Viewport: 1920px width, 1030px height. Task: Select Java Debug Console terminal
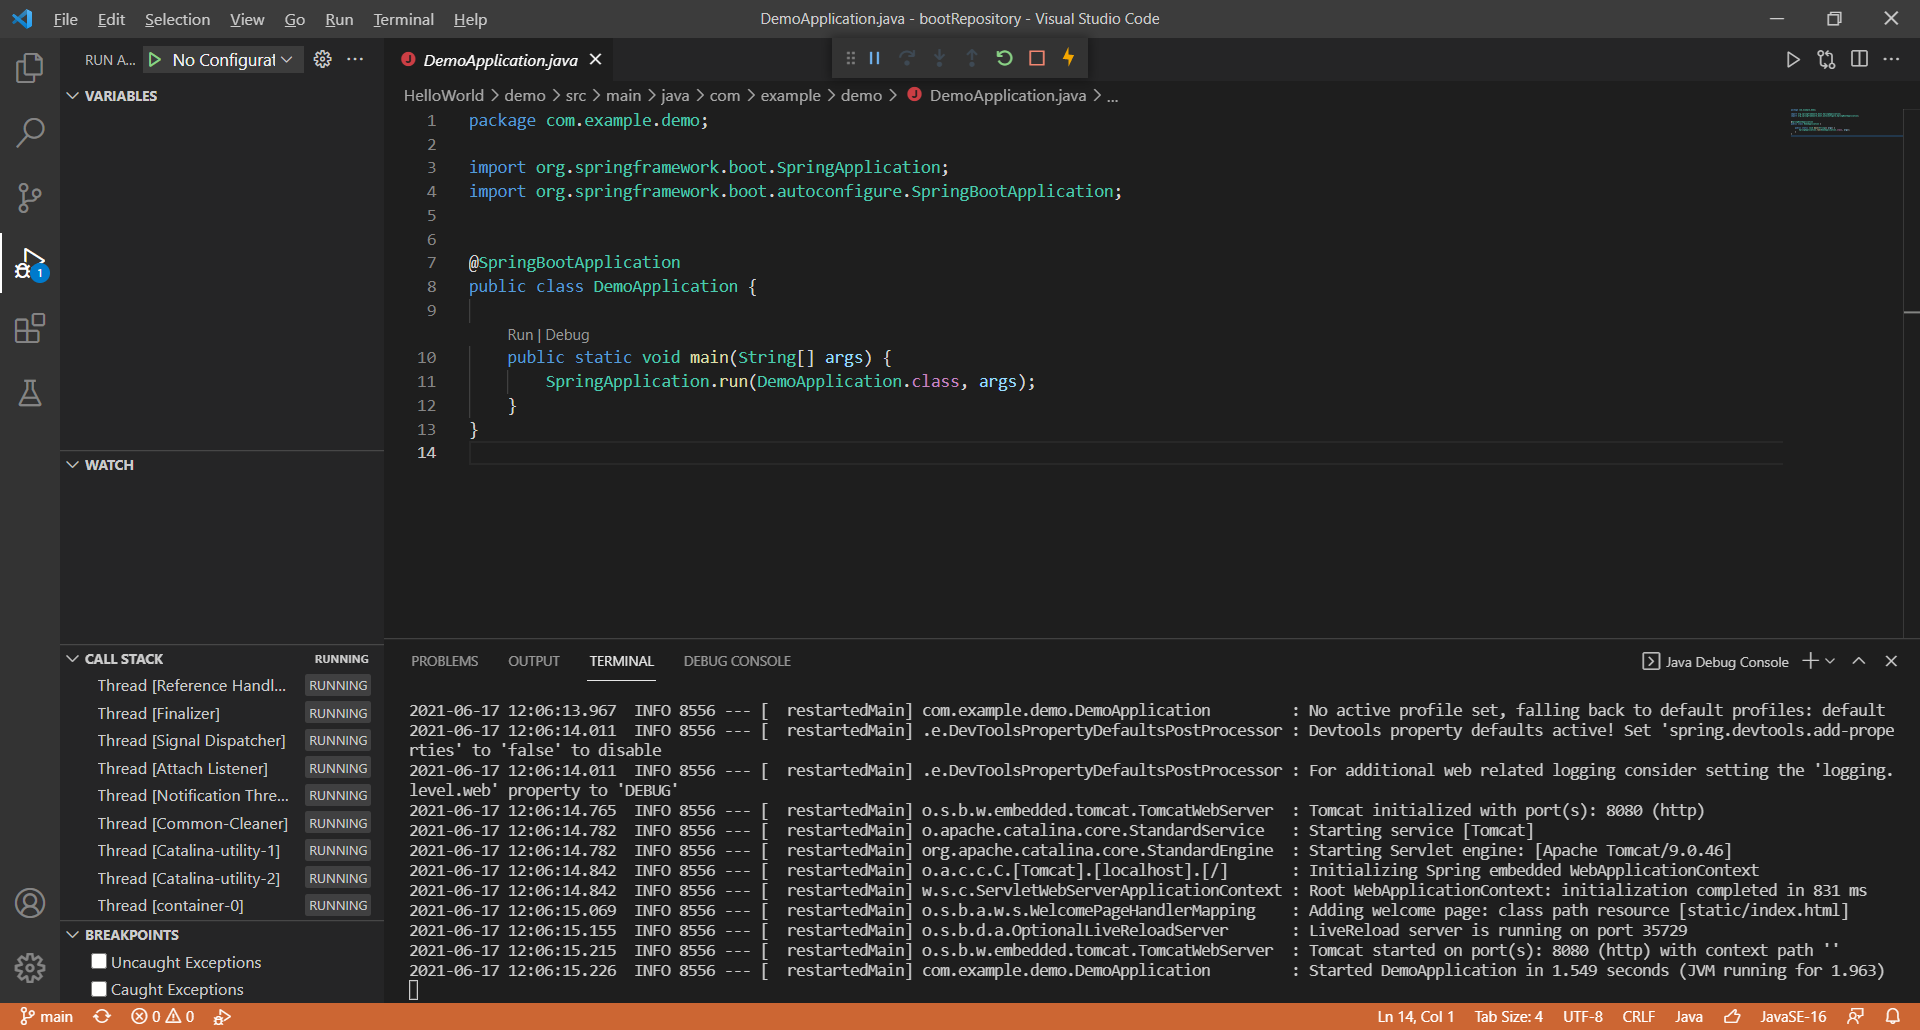click(1716, 662)
